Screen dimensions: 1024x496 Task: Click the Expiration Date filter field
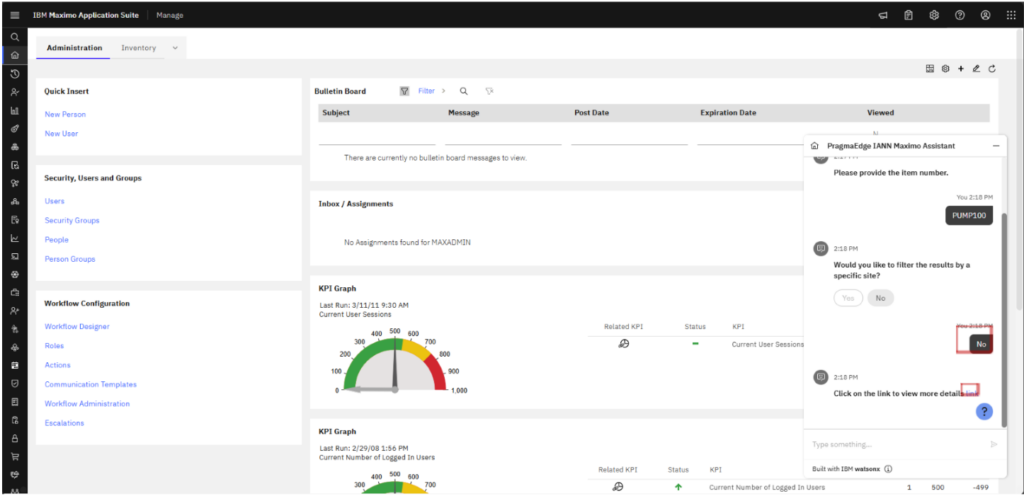[x=751, y=137]
